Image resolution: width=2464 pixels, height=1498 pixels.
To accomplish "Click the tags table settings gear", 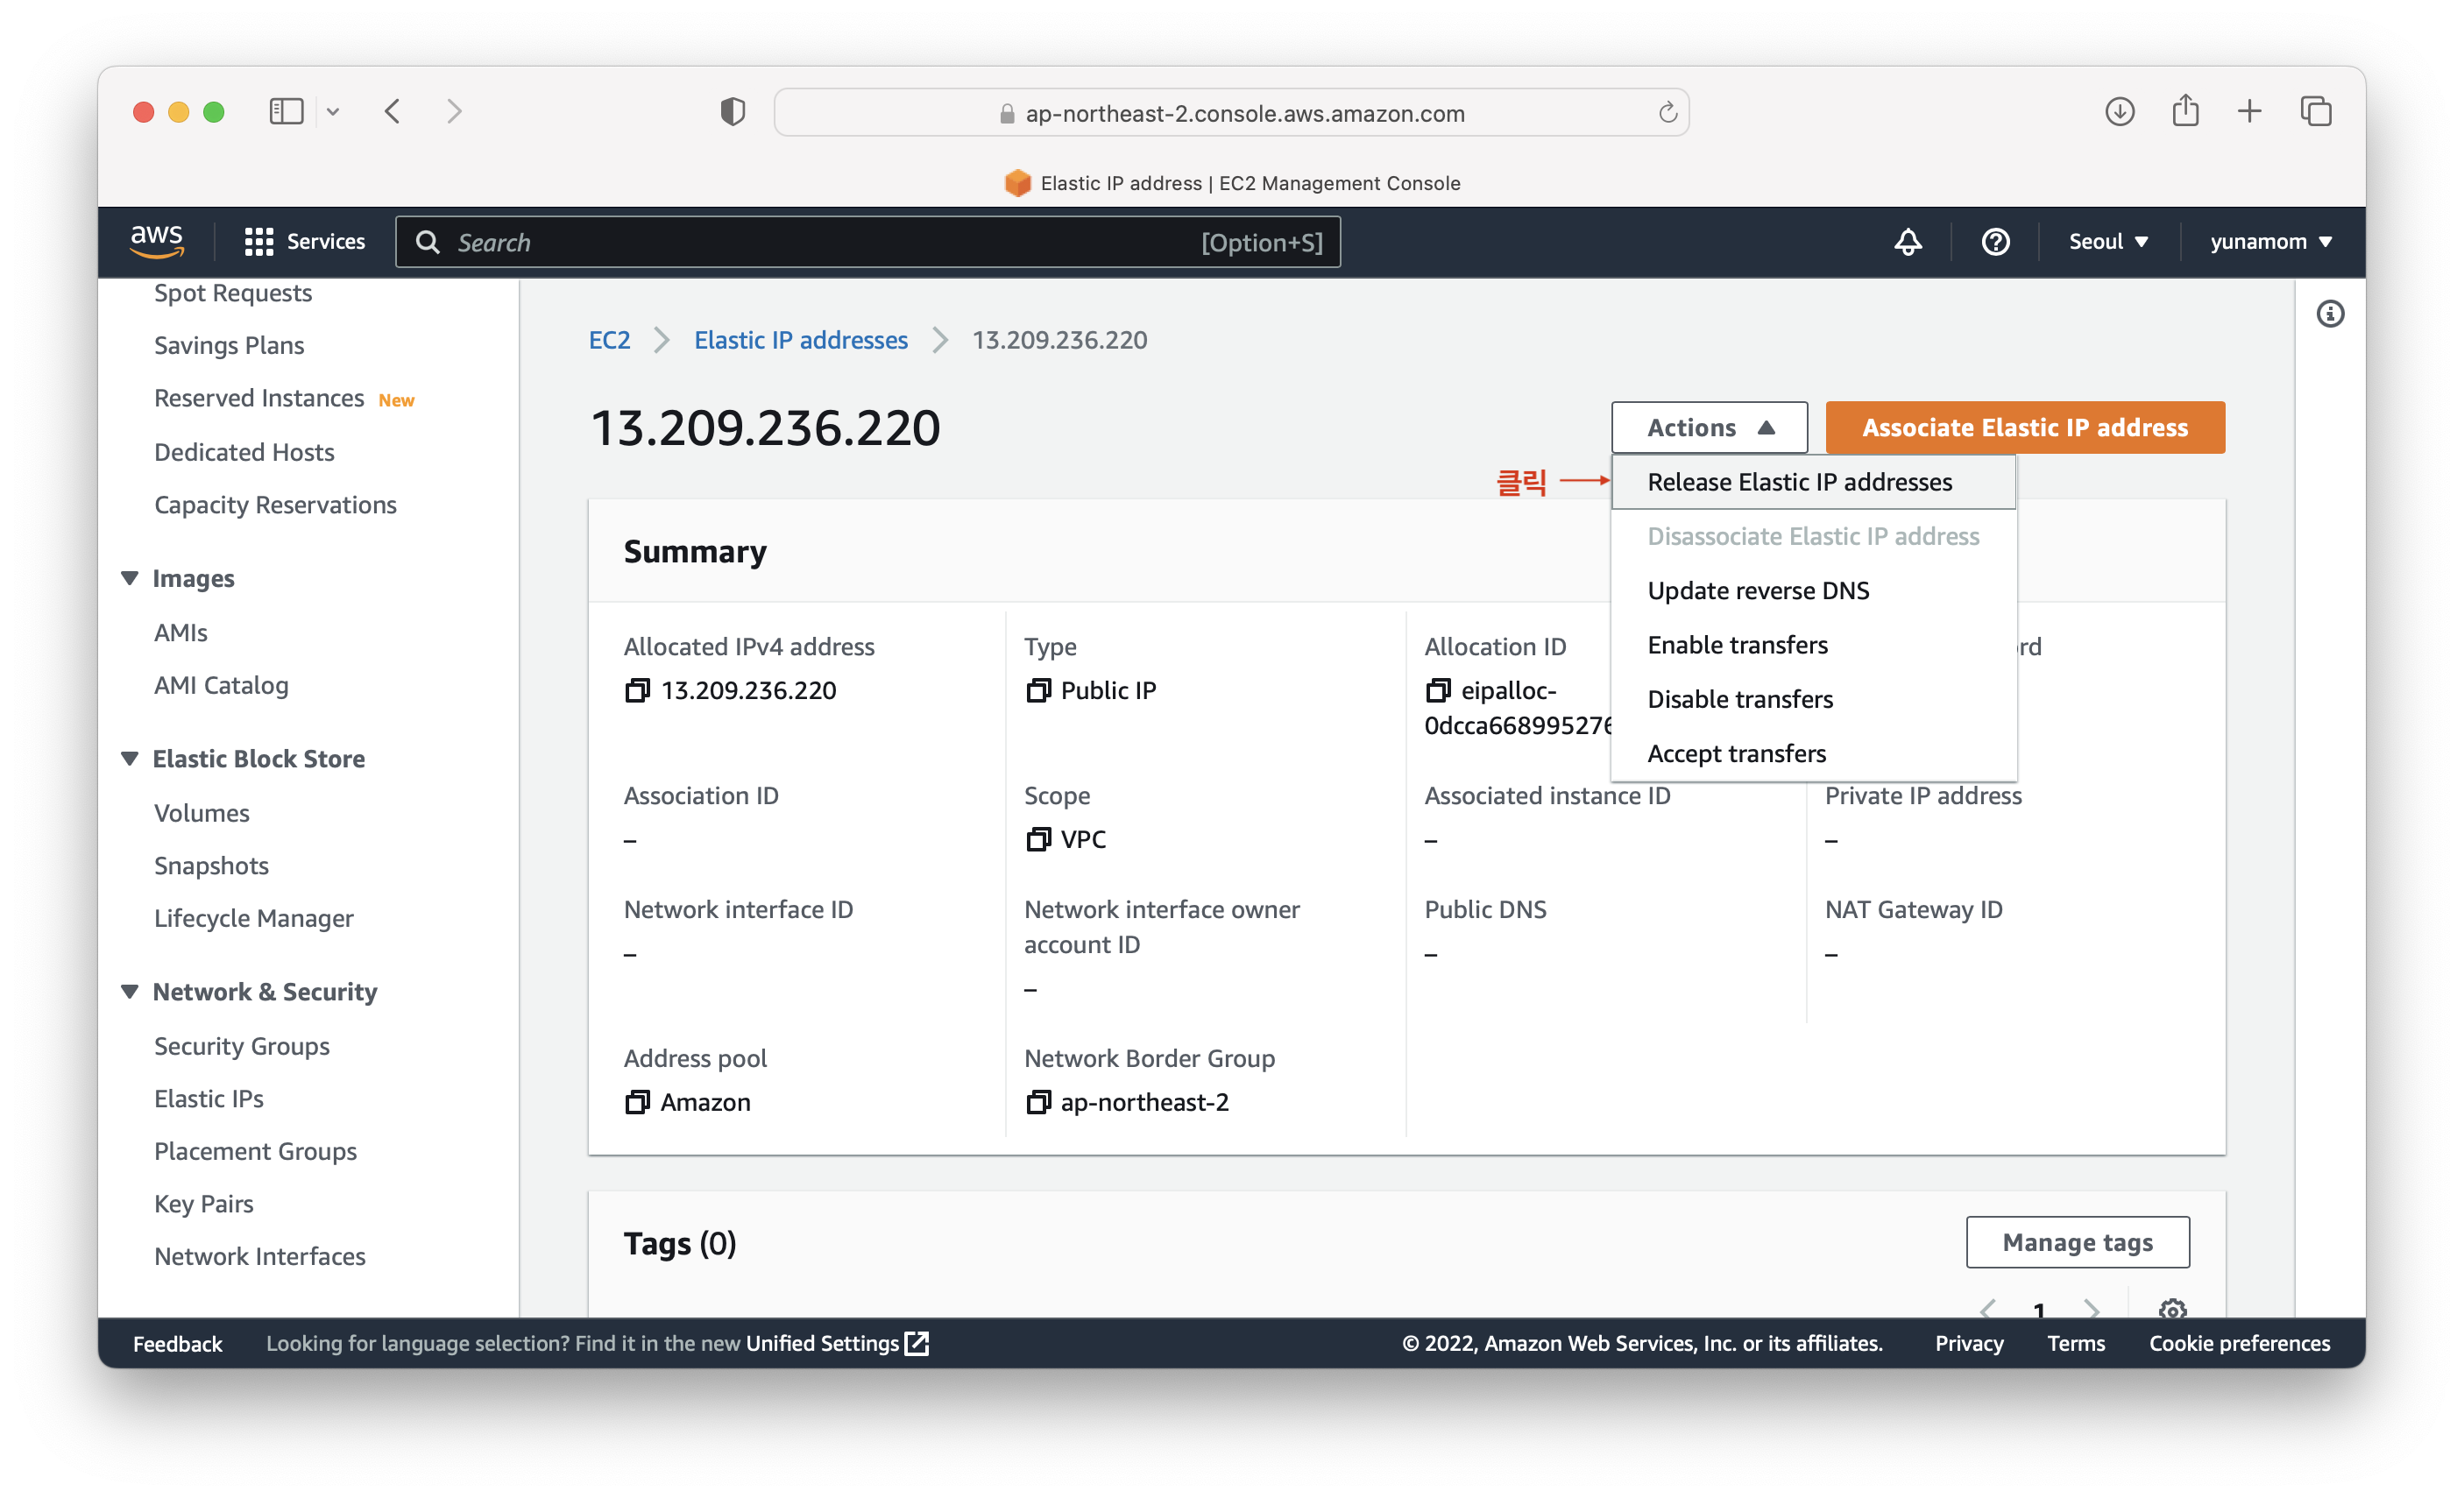I will click(2172, 1309).
